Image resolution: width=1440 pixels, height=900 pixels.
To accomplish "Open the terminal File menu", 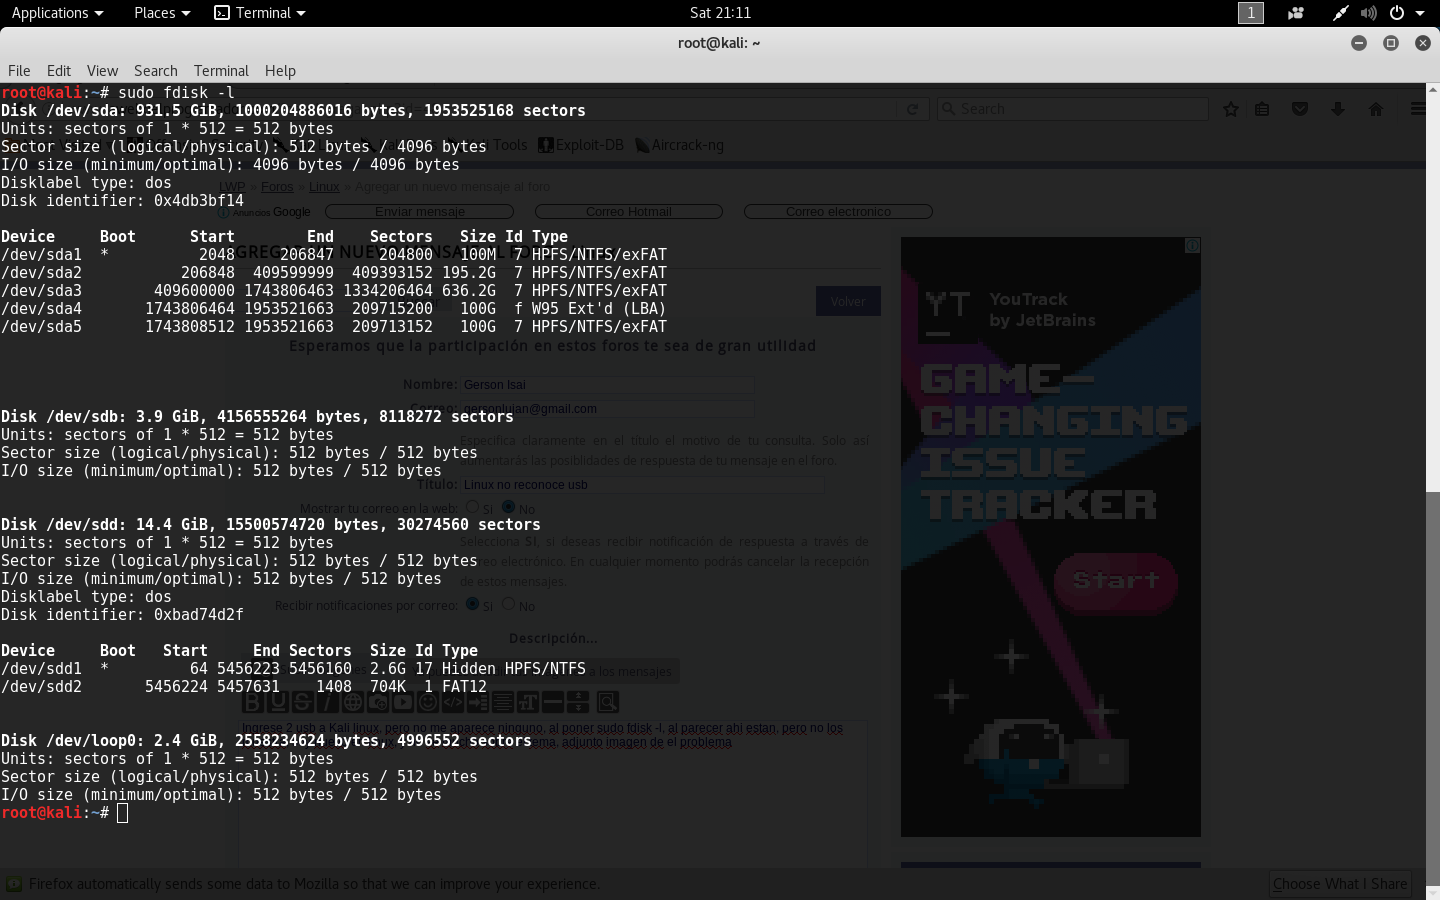I will click(19, 71).
